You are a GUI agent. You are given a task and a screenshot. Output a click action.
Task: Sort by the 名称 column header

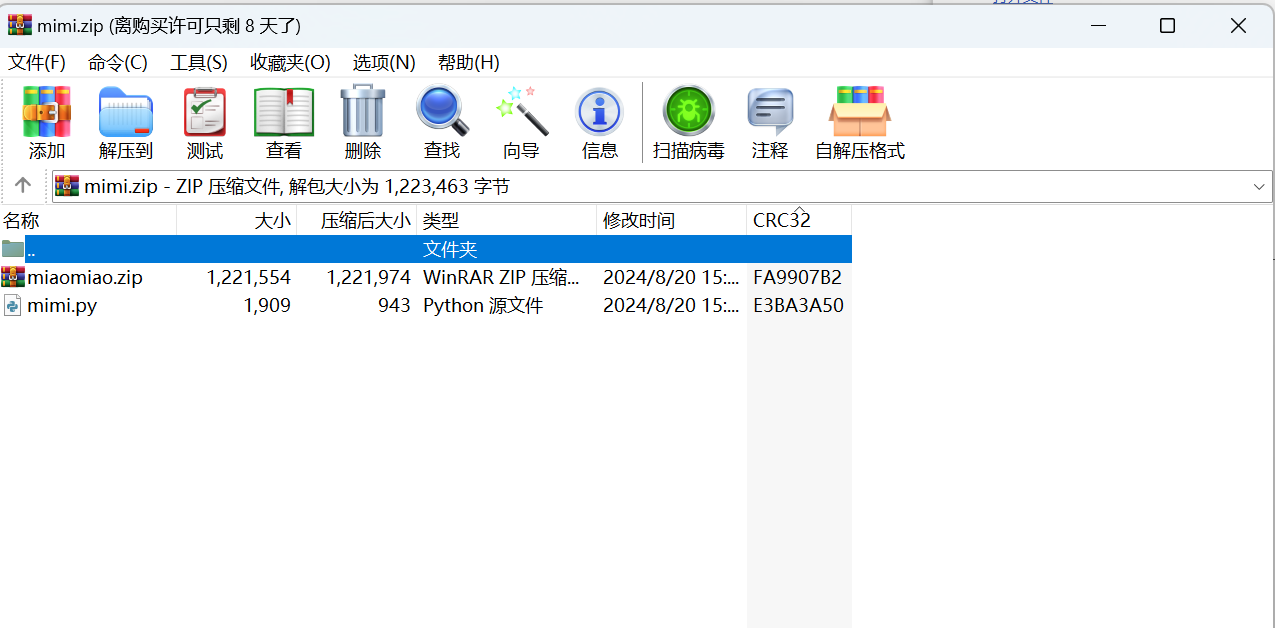pos(88,221)
